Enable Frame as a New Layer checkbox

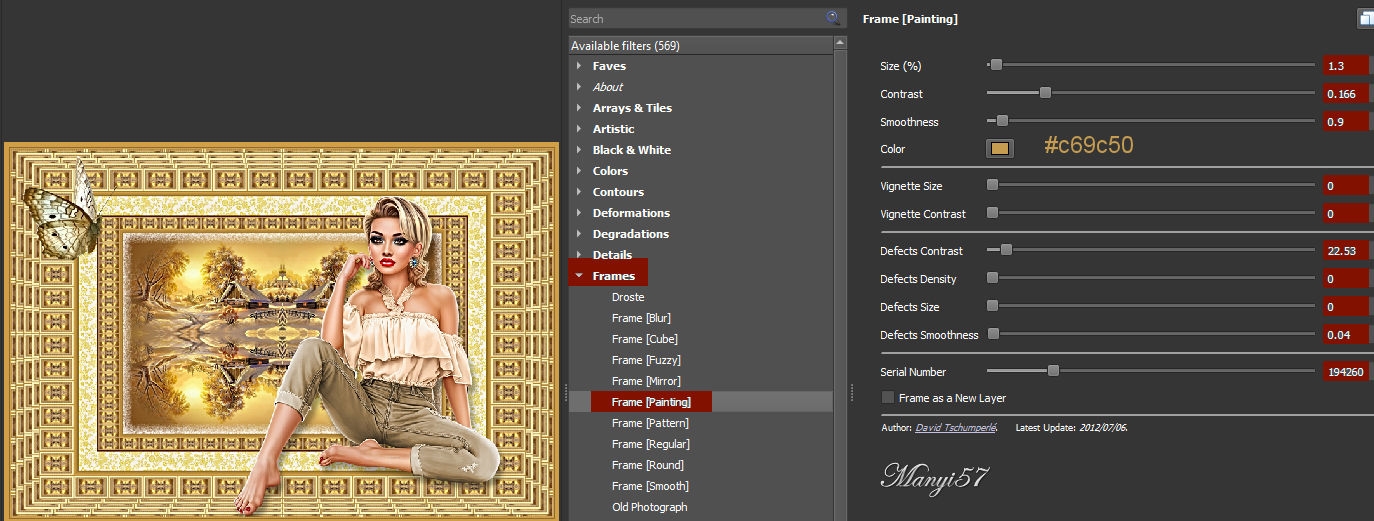[888, 398]
